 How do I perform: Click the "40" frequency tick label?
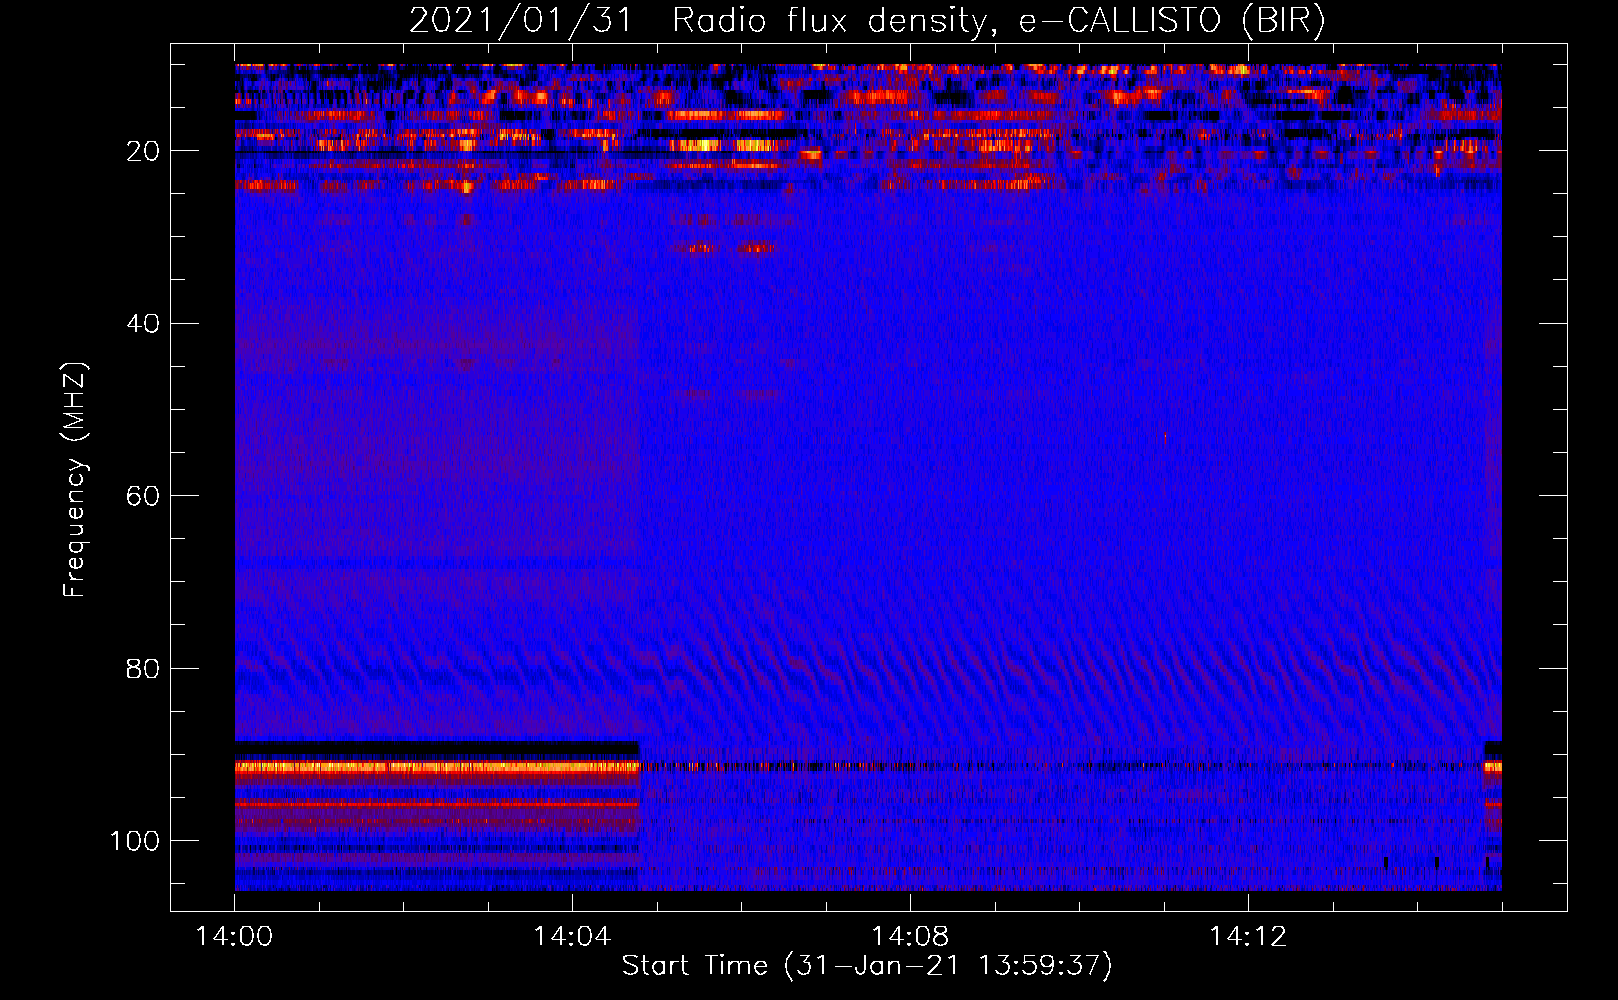click(144, 324)
